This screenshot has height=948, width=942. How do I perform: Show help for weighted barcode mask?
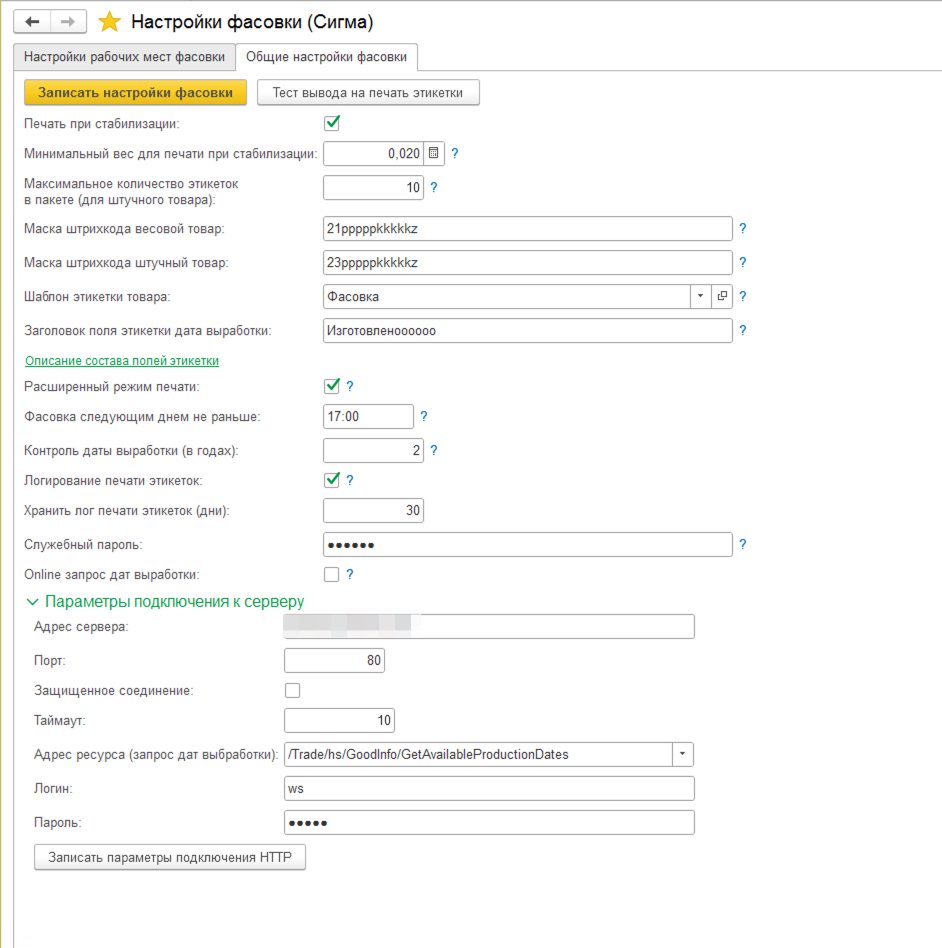pyautogui.click(x=743, y=229)
